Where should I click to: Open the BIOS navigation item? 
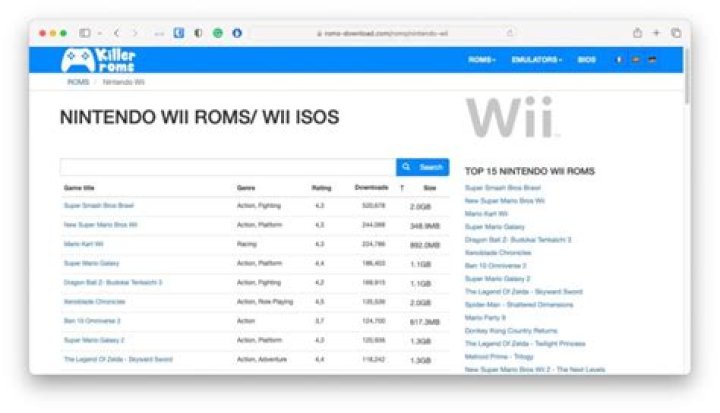click(587, 60)
